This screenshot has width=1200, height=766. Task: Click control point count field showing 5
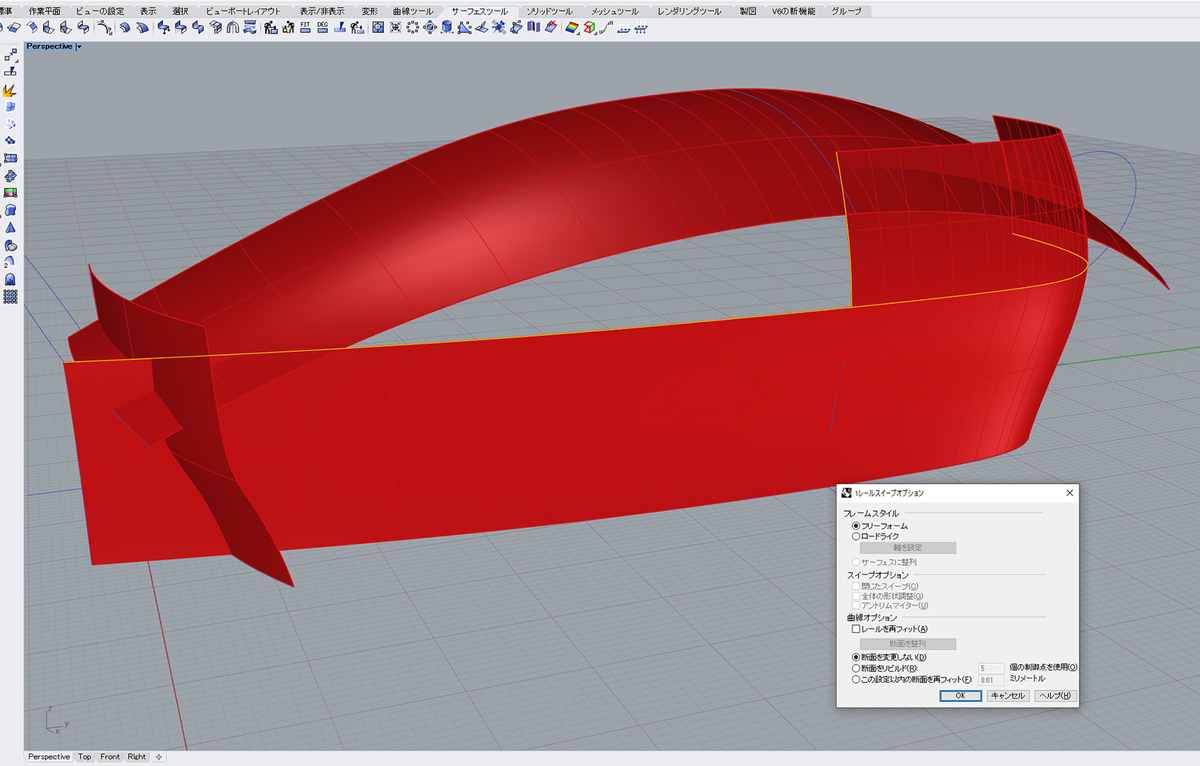(x=991, y=668)
